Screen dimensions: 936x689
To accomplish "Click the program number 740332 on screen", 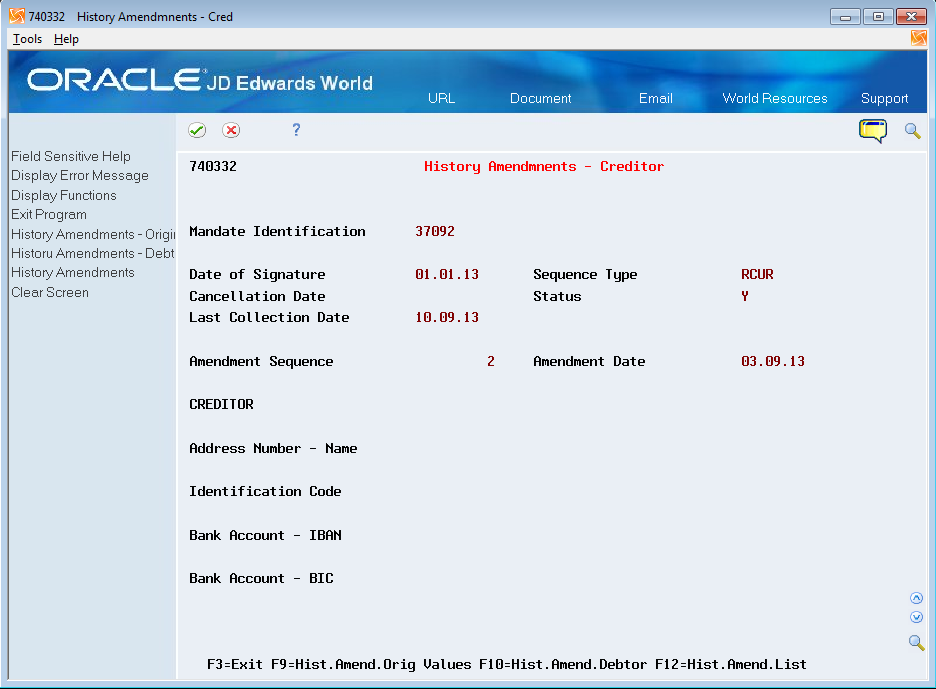I will [213, 167].
